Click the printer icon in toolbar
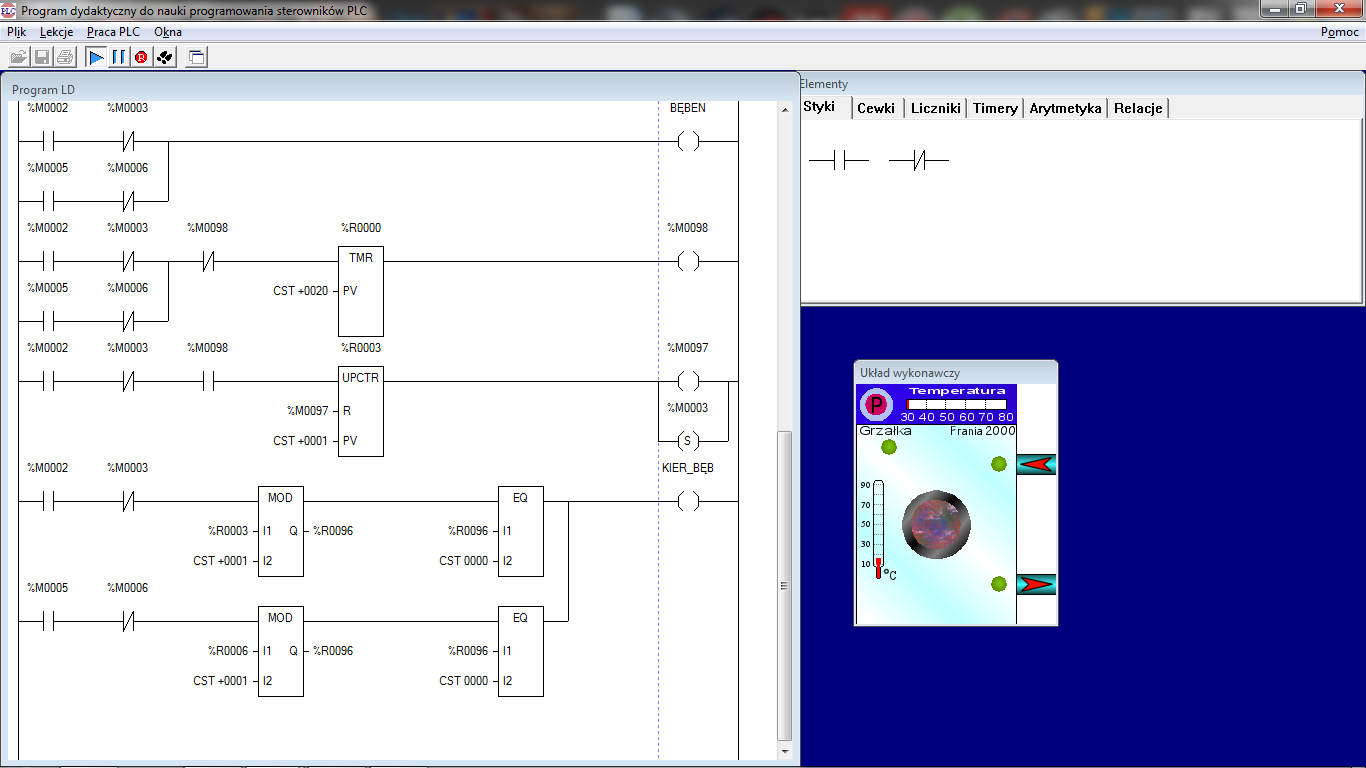The height and width of the screenshot is (768, 1366). [65, 57]
